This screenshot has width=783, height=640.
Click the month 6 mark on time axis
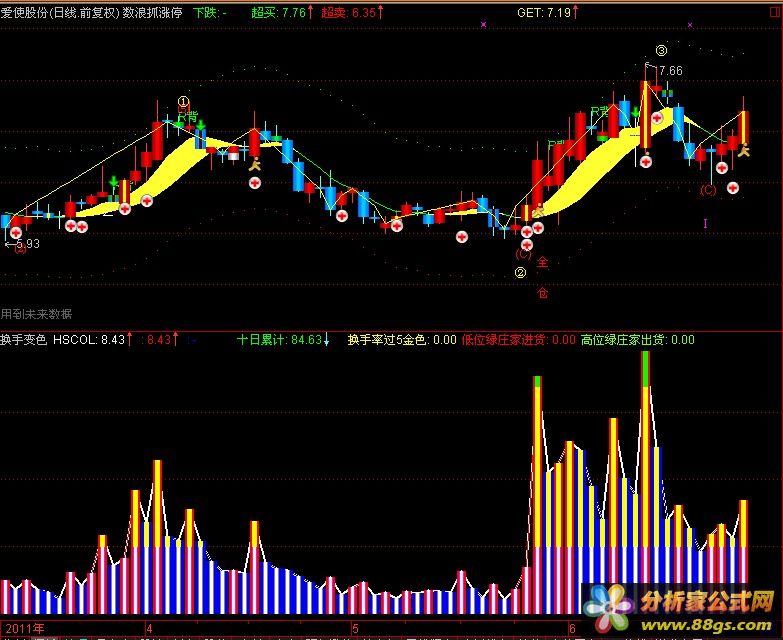point(572,629)
